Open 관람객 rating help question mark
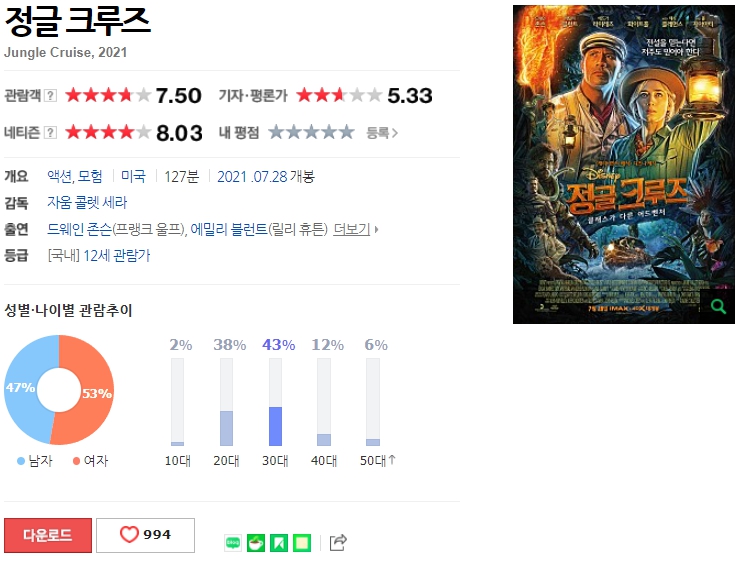Image resolution: width=738 pixels, height=563 pixels. pyautogui.click(x=50, y=96)
